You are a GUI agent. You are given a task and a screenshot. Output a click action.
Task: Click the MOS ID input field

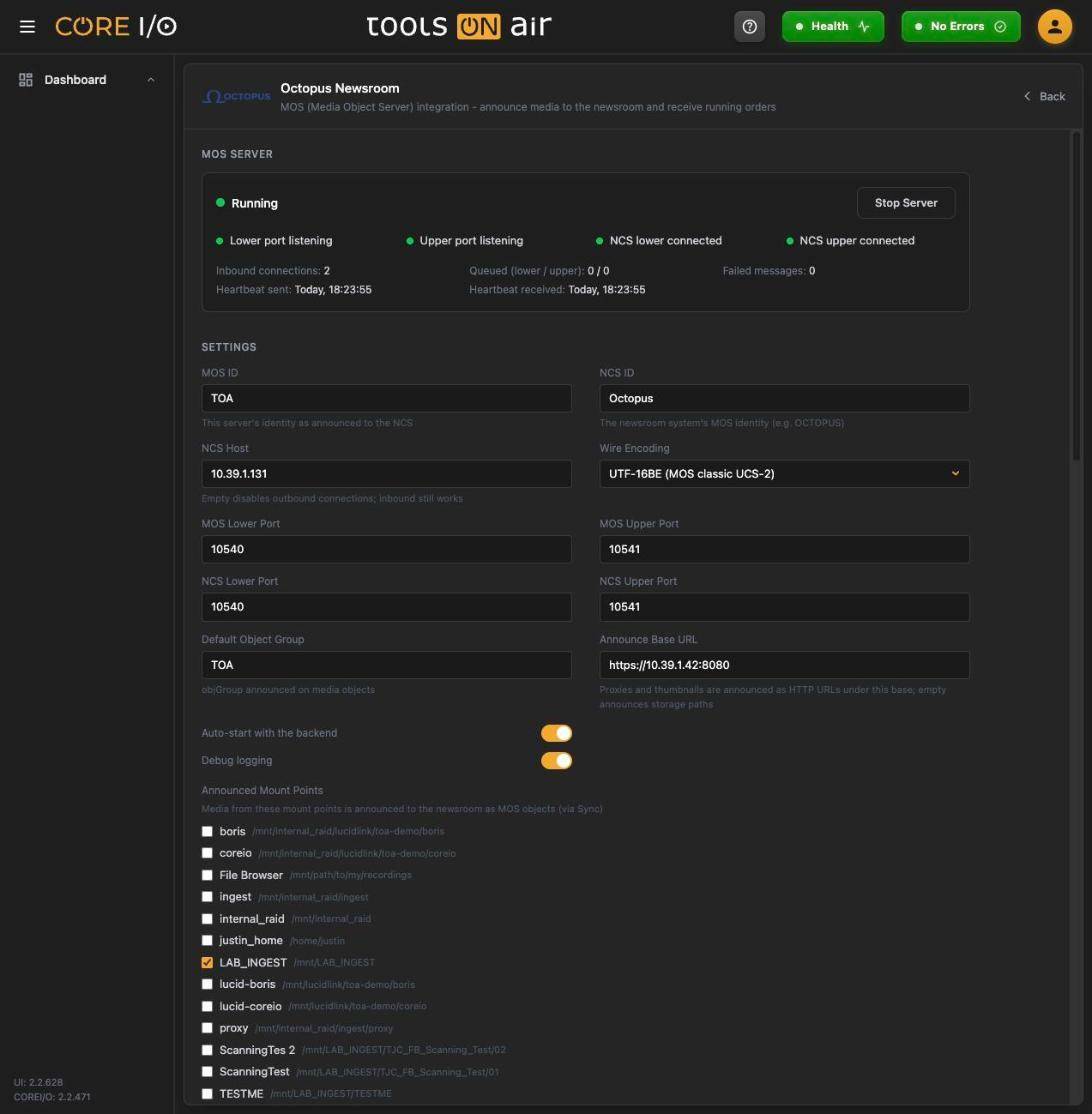click(x=386, y=399)
